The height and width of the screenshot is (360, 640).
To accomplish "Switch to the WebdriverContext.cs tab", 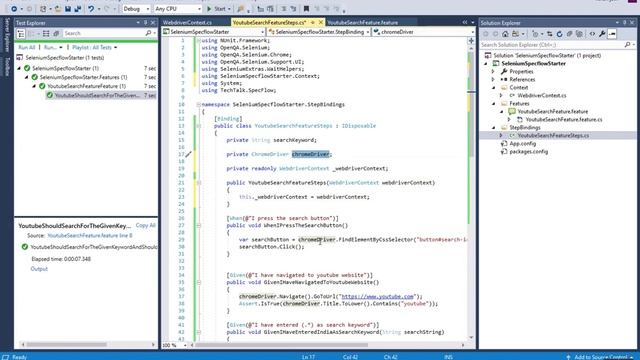I will pyautogui.click(x=187, y=22).
